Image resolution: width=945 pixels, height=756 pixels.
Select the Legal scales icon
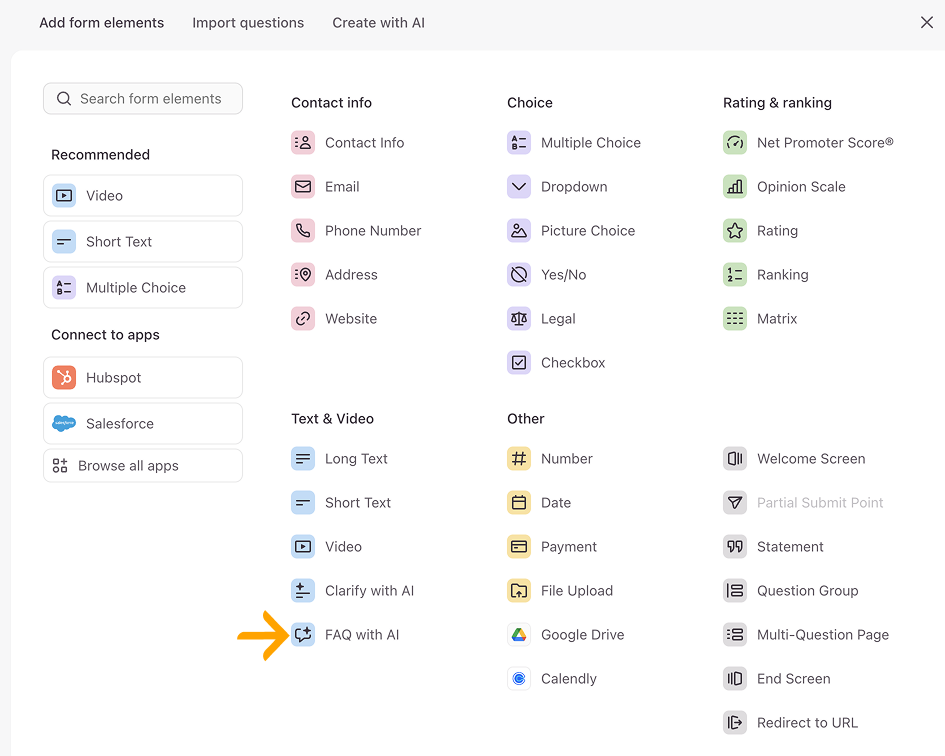(518, 318)
